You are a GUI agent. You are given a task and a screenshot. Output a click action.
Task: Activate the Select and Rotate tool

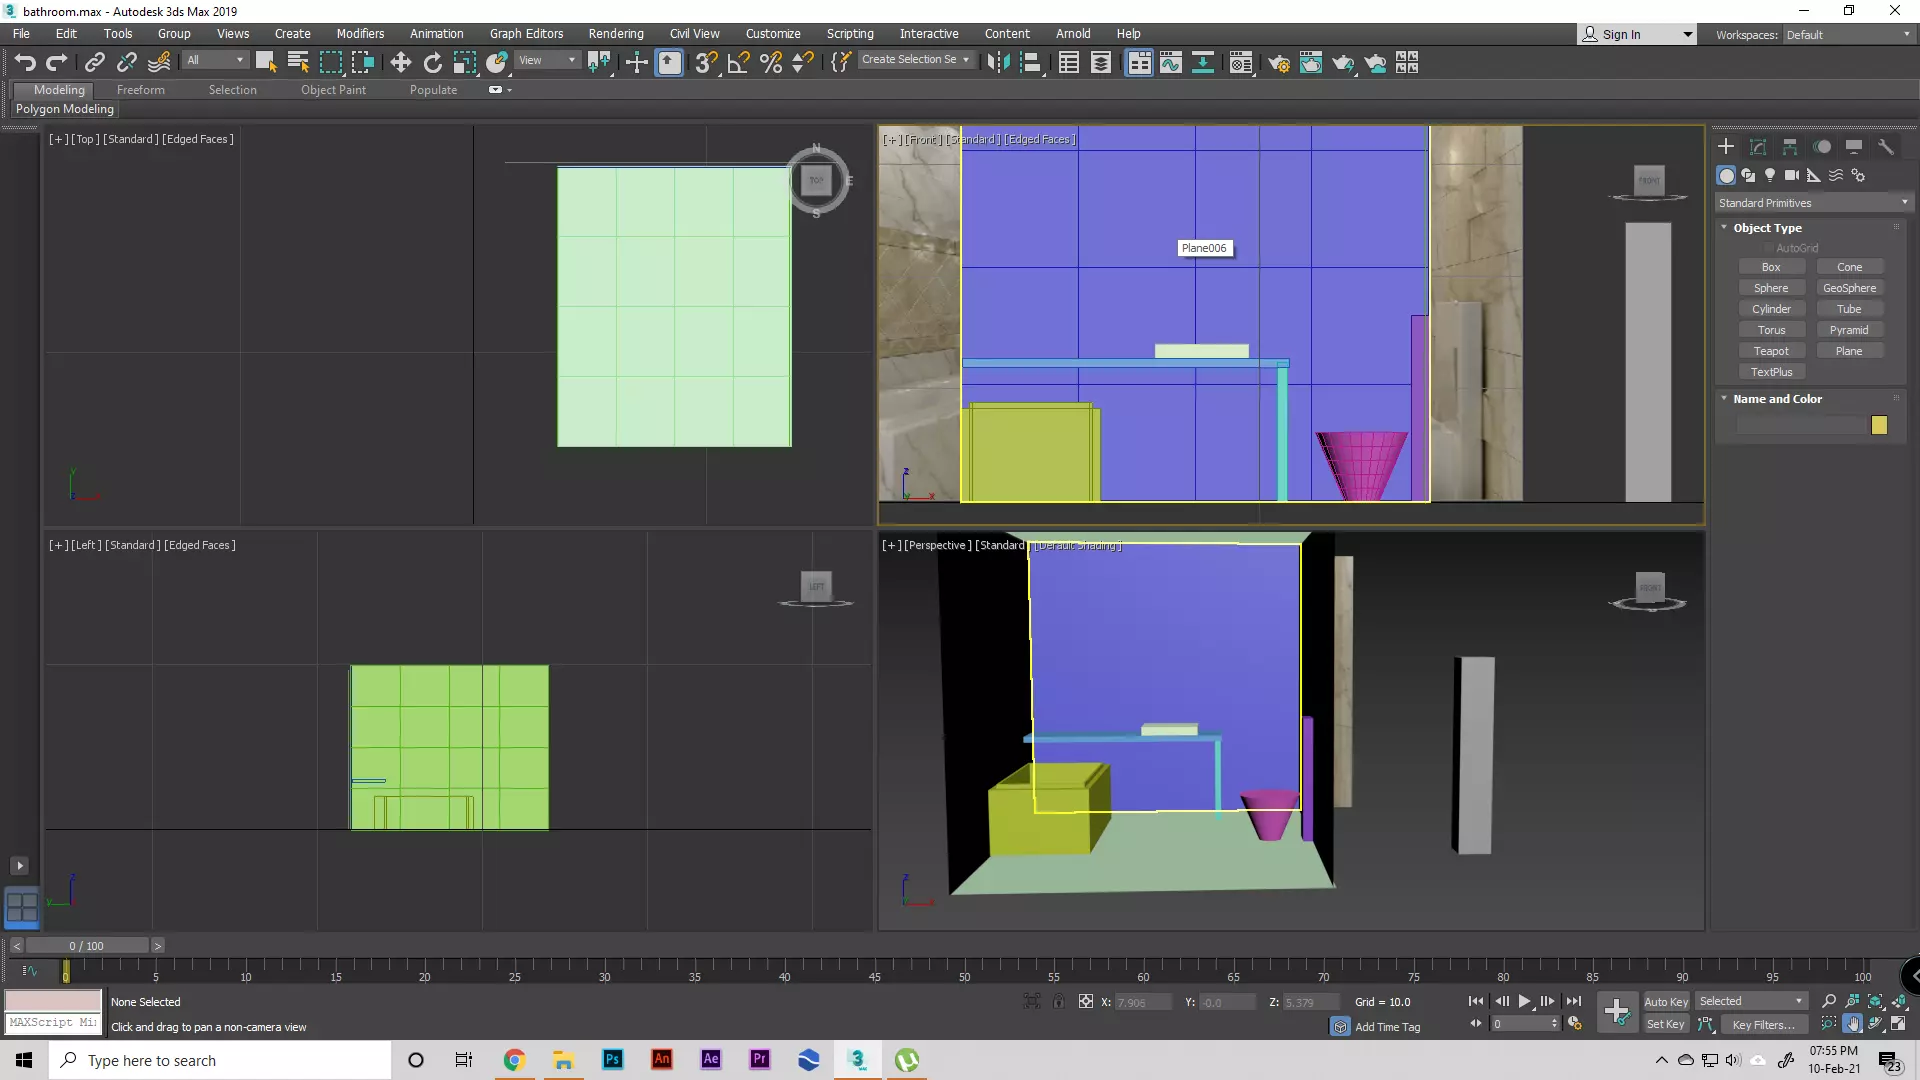pos(432,63)
